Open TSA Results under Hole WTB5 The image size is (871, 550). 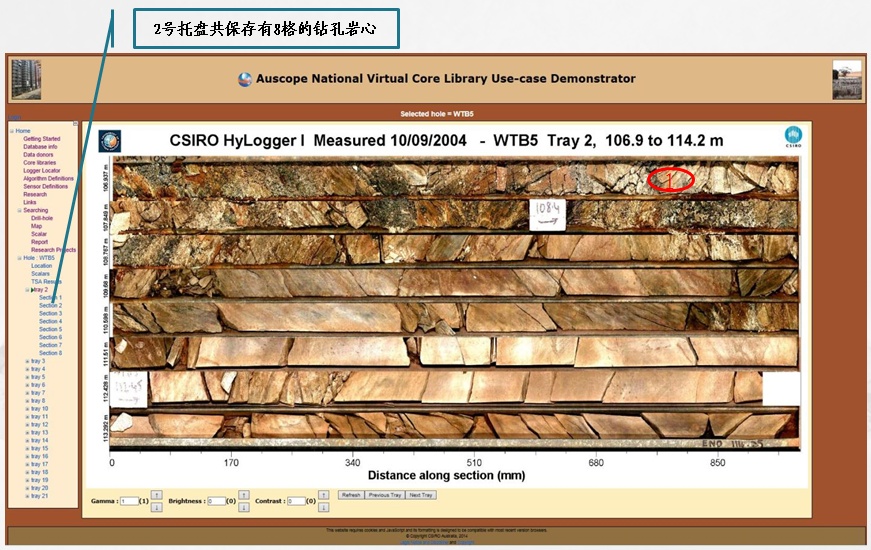(x=46, y=282)
